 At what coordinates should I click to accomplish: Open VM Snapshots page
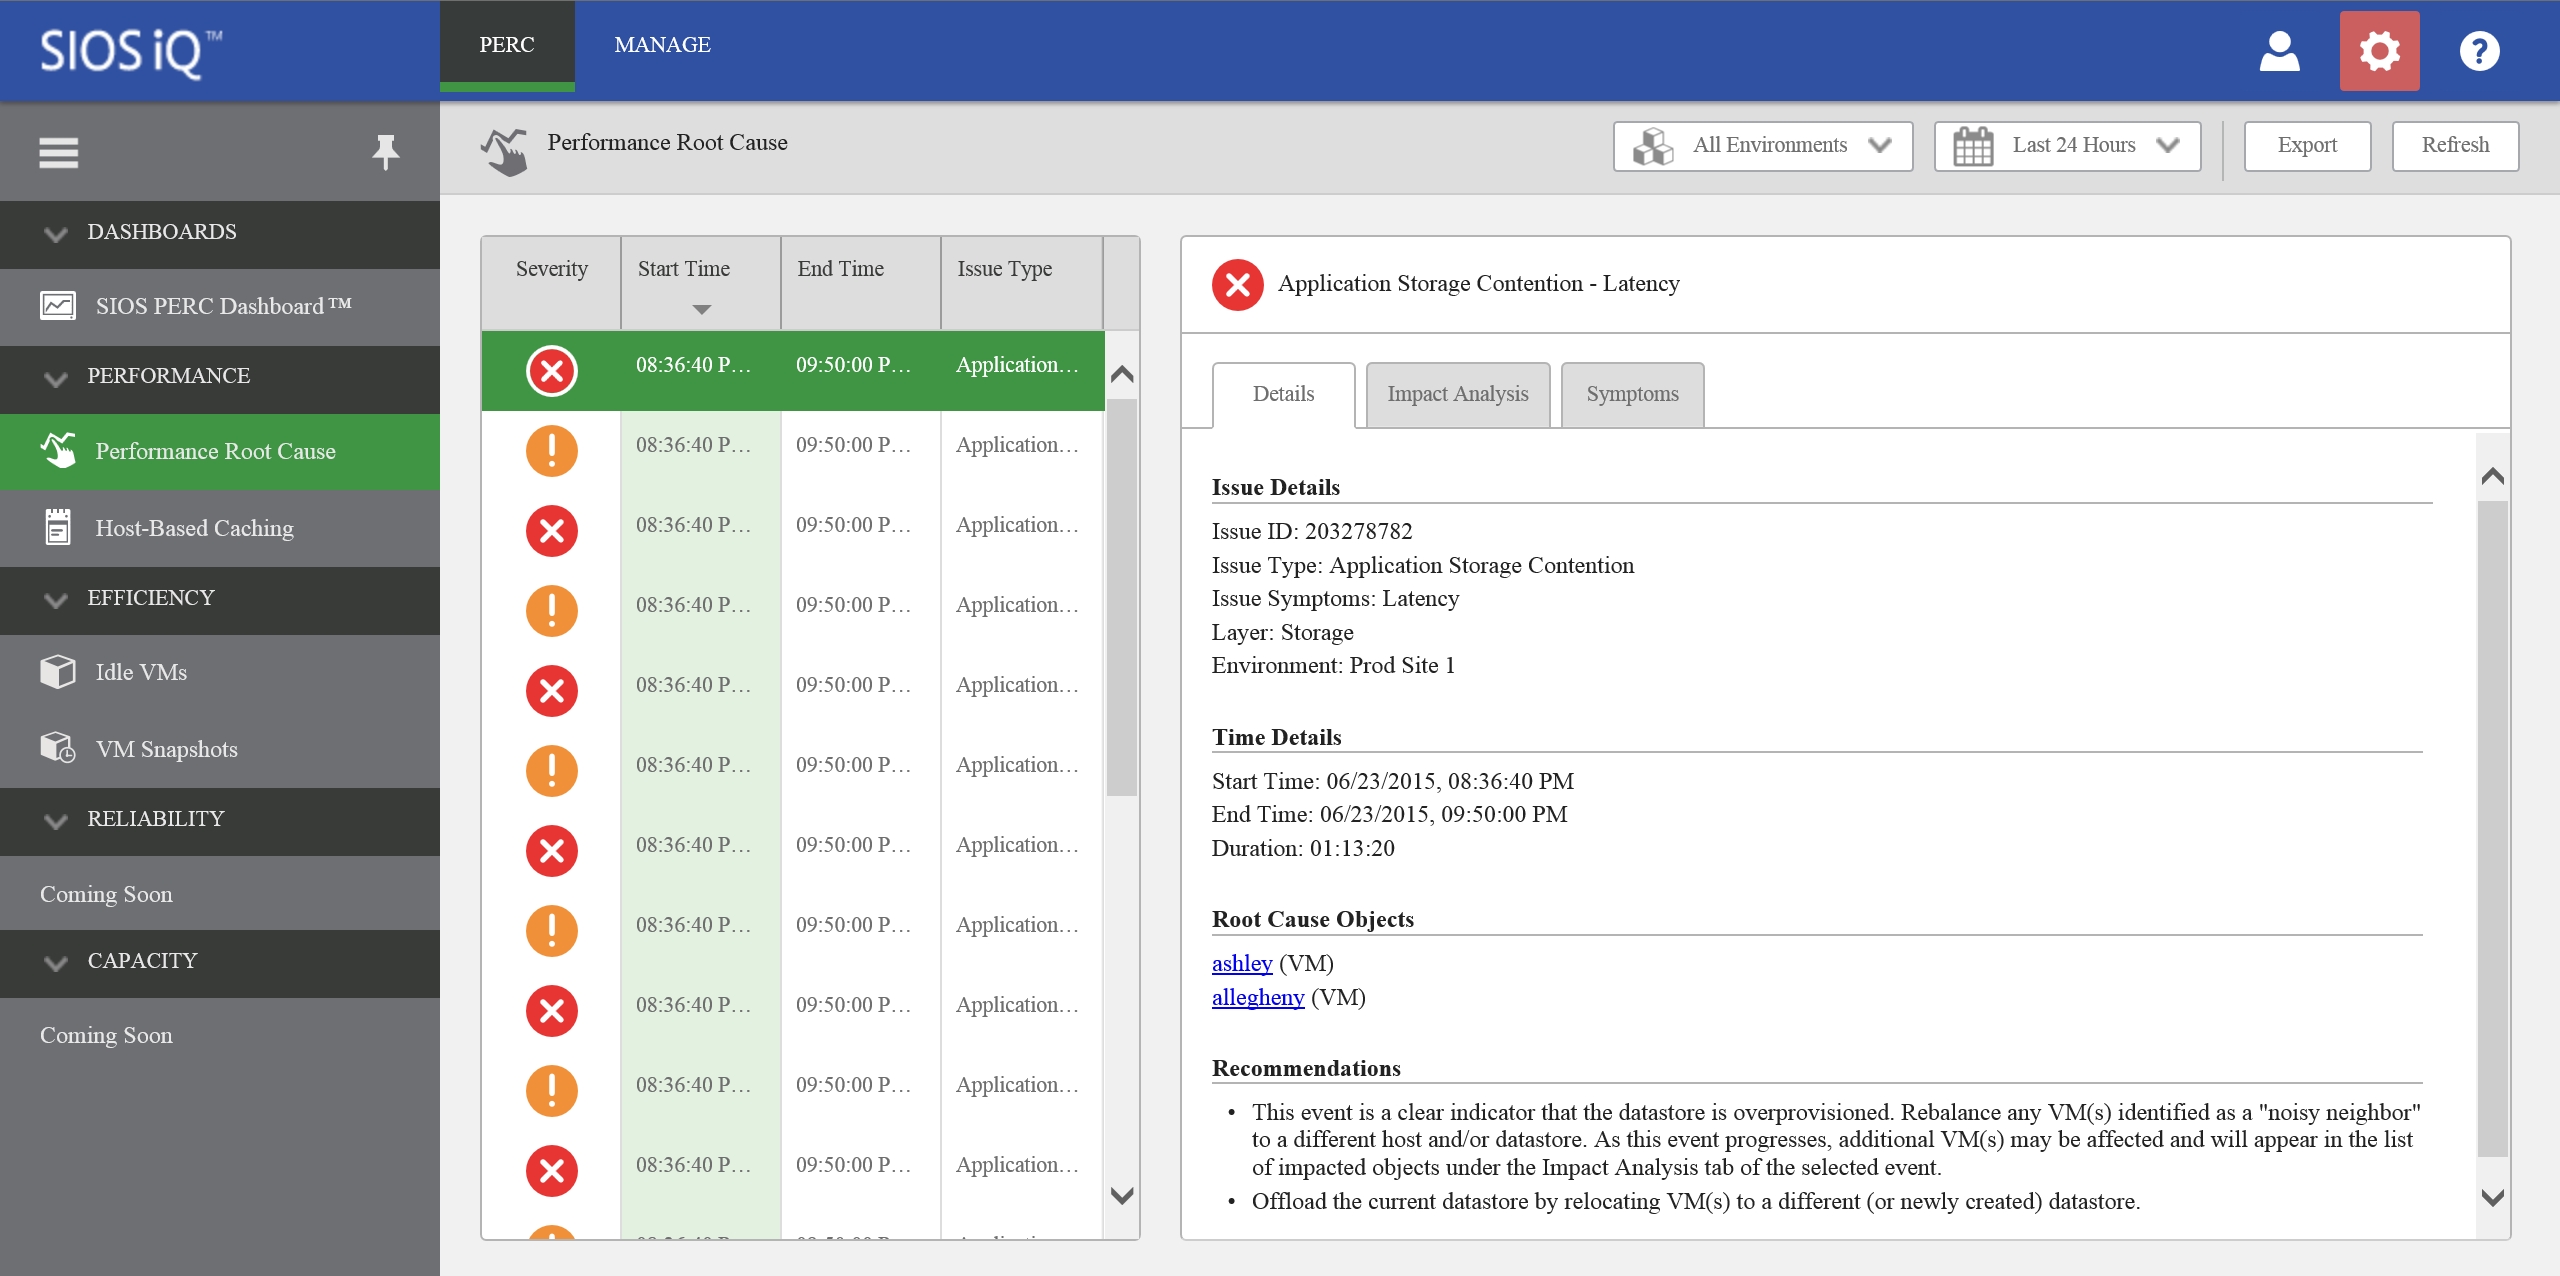click(220, 749)
